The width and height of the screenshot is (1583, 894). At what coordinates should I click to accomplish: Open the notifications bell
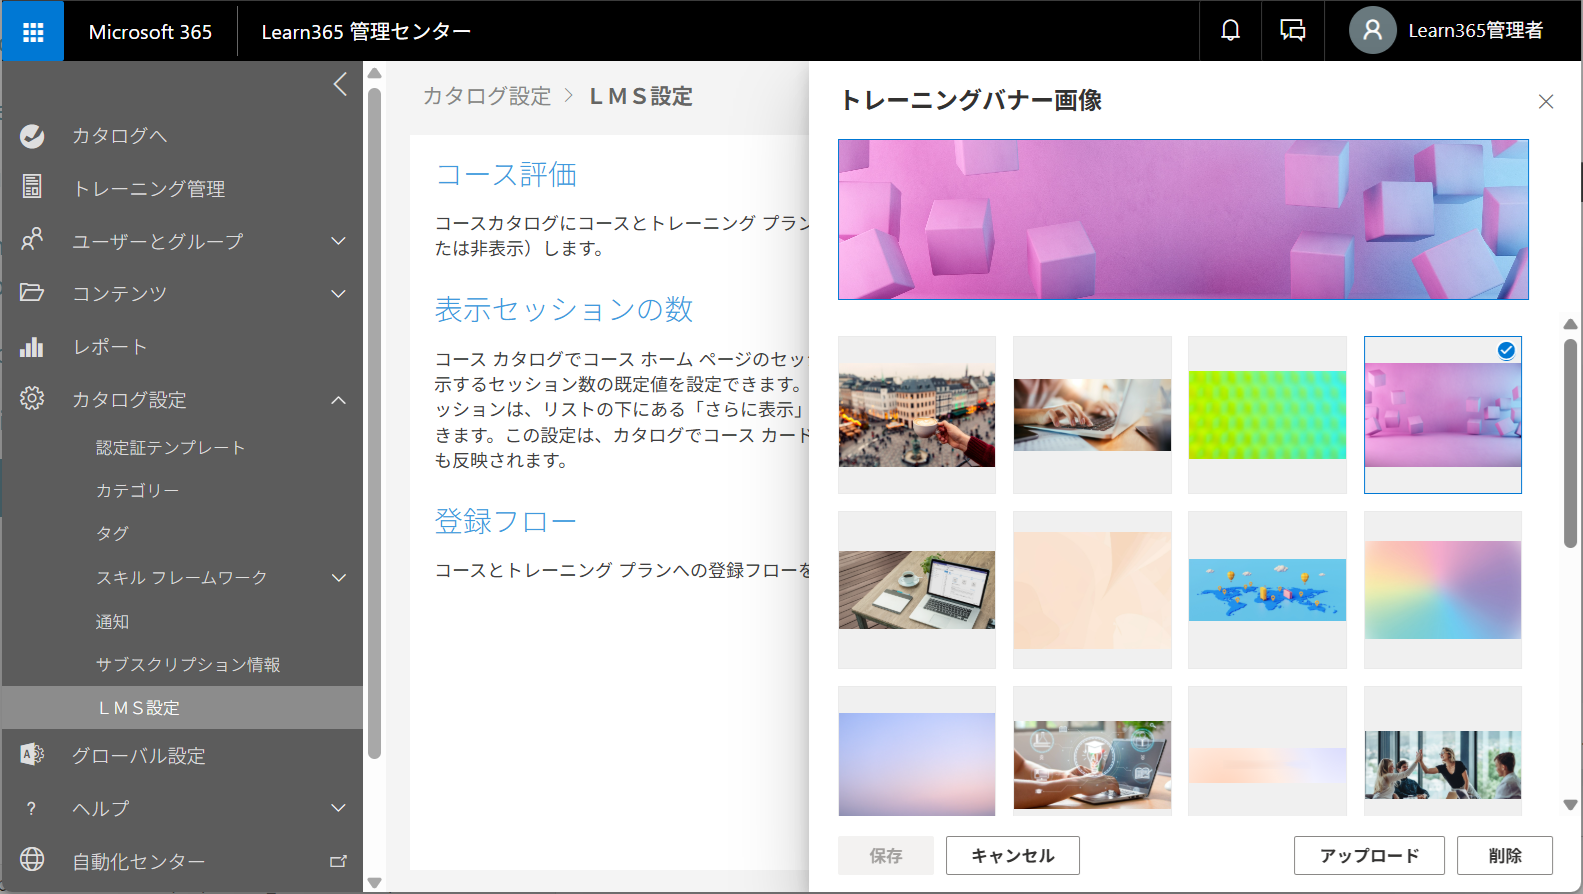pos(1231,31)
